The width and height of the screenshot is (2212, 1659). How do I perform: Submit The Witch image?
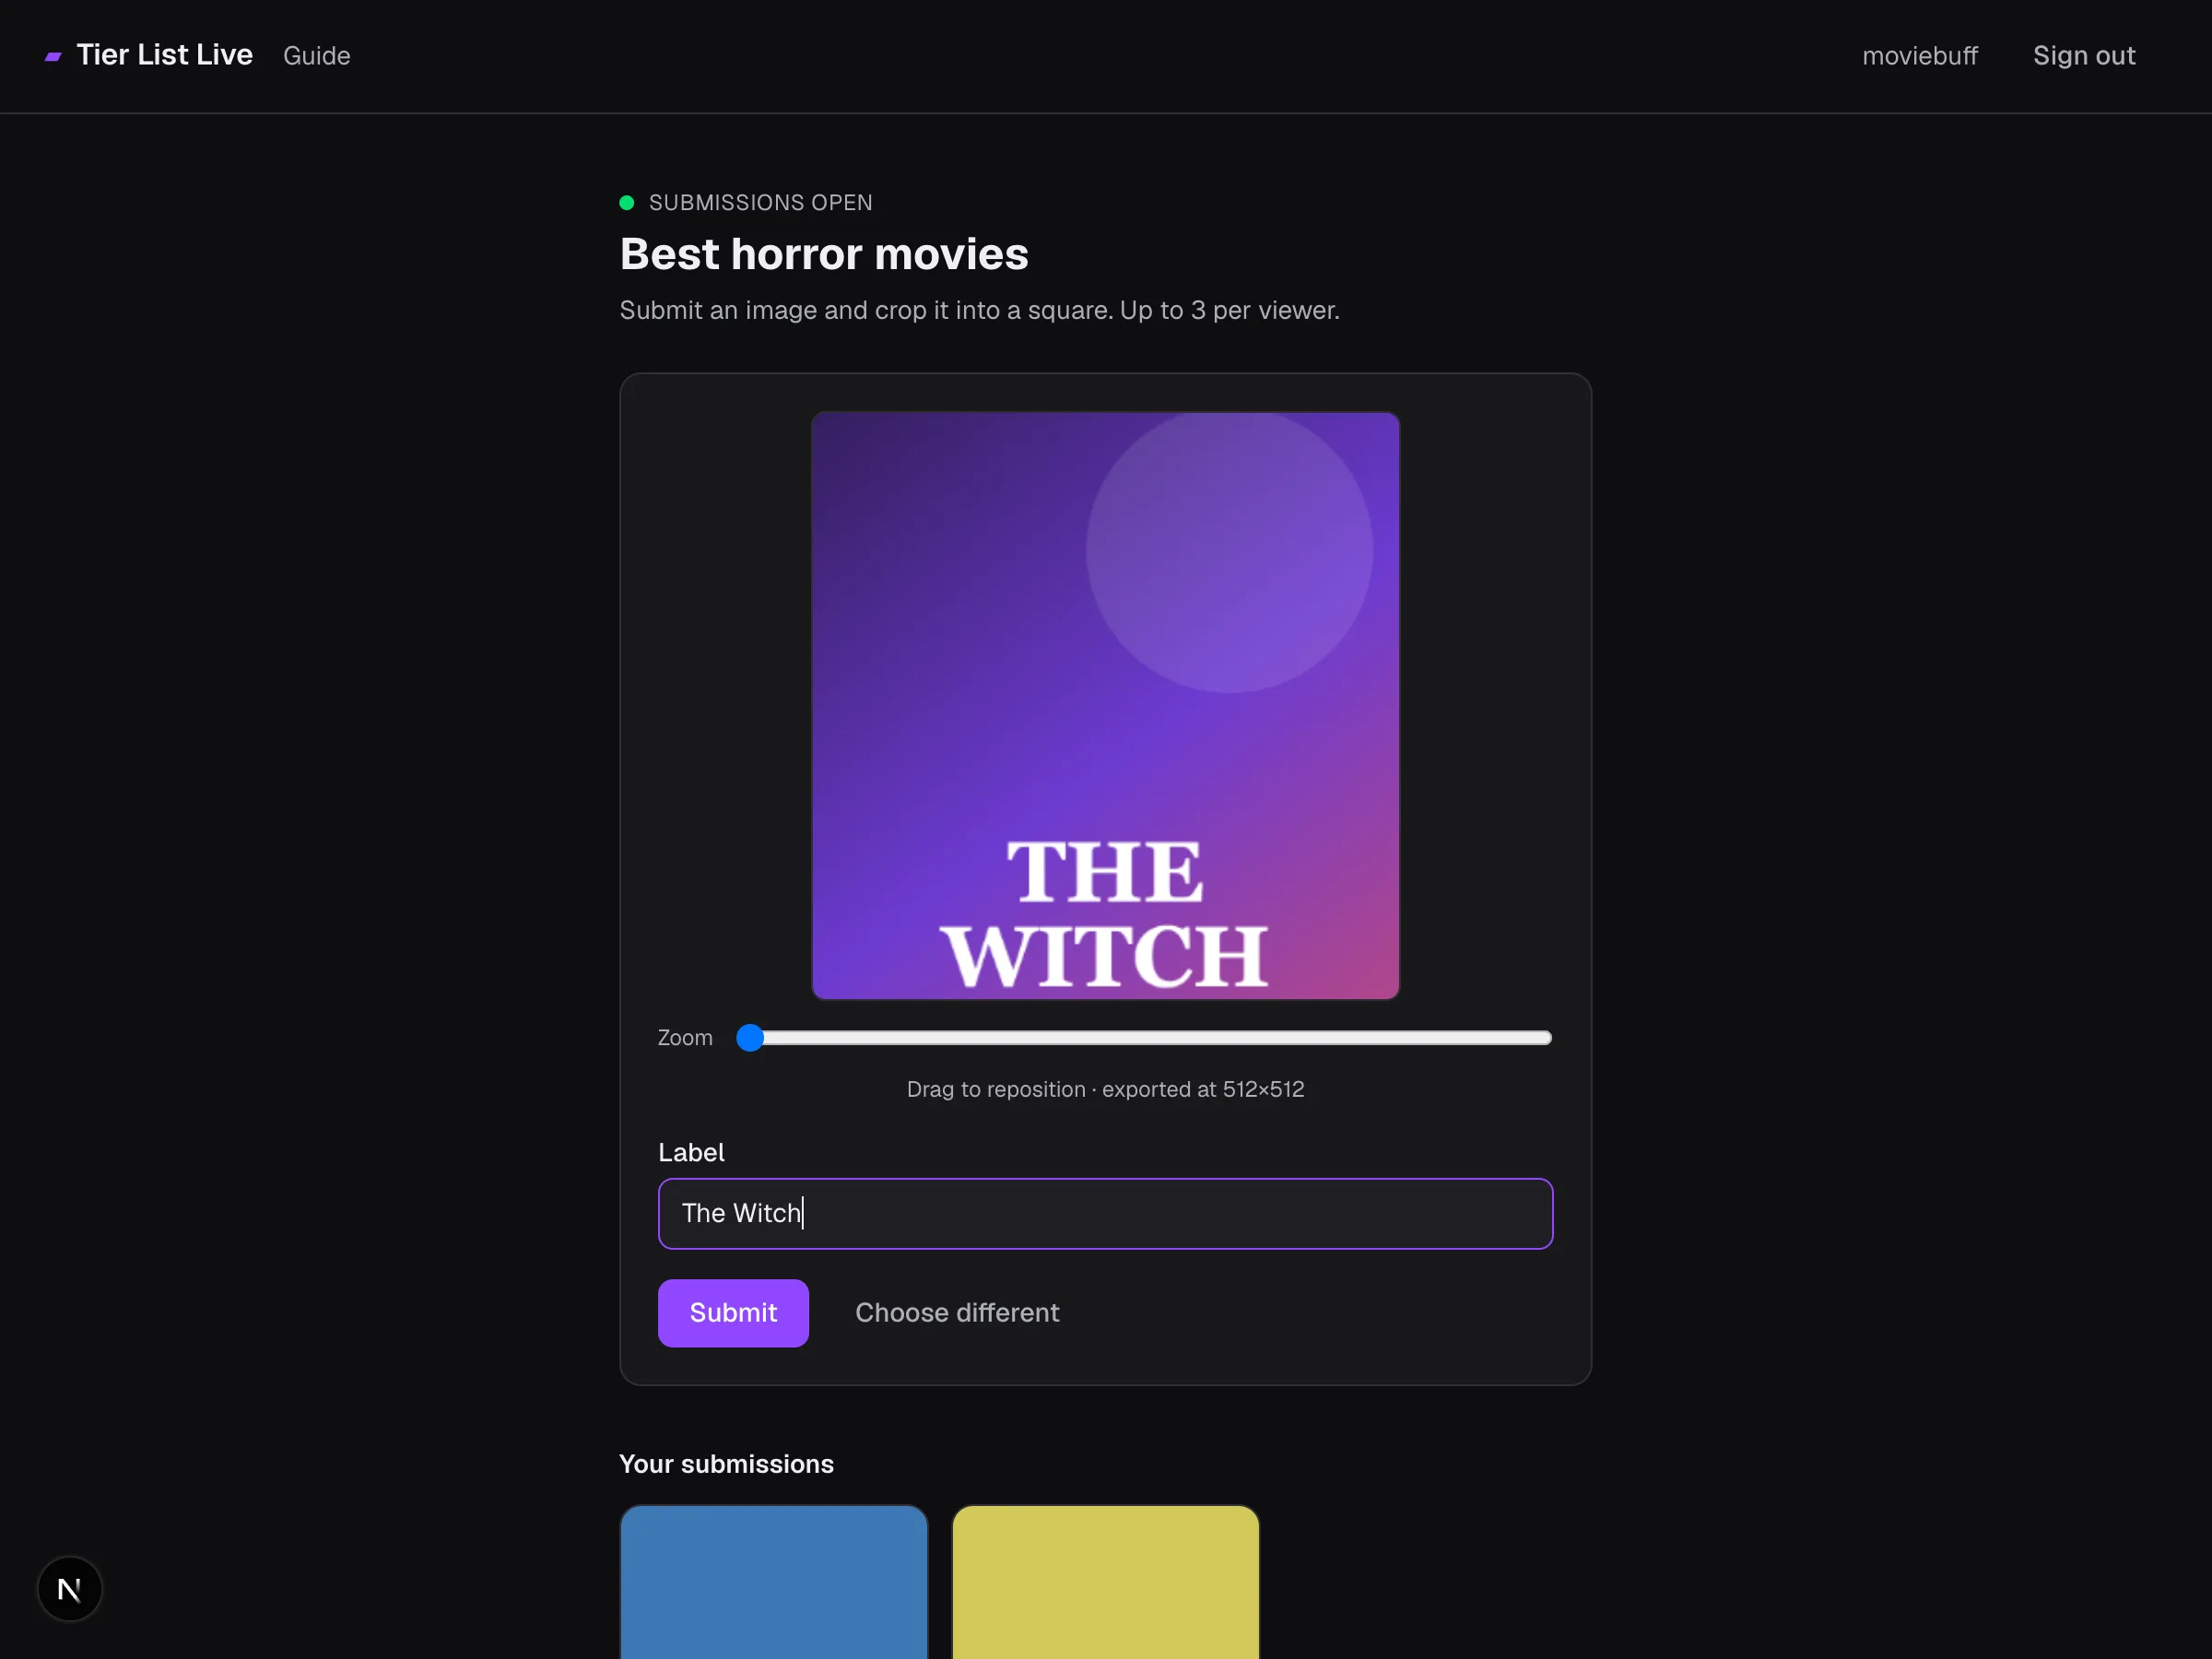pyautogui.click(x=733, y=1312)
